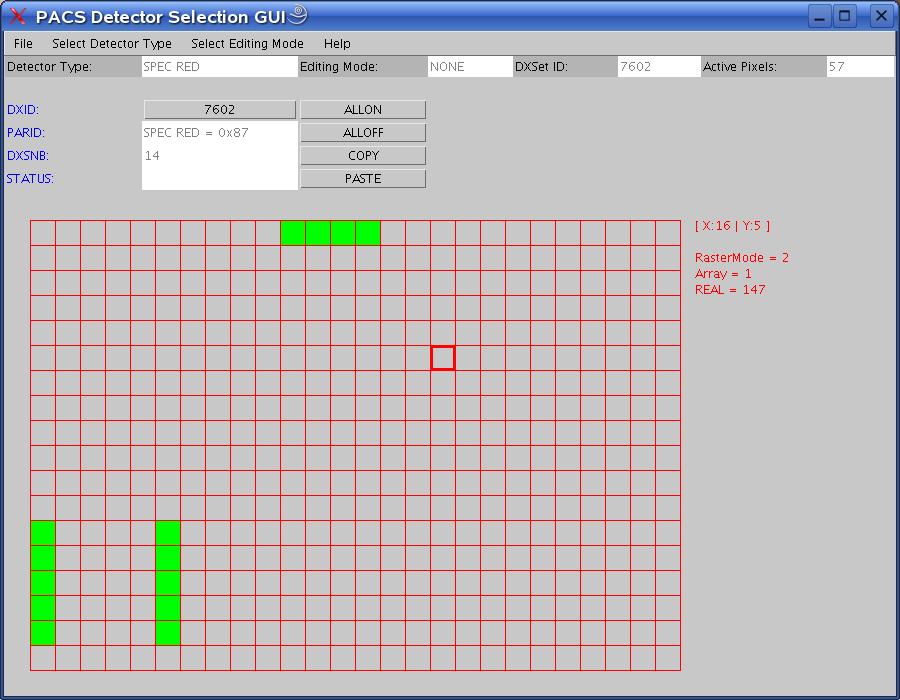The height and width of the screenshot is (700, 900).
Task: Toggle the bold red highlighted grid cell
Action: 443,358
